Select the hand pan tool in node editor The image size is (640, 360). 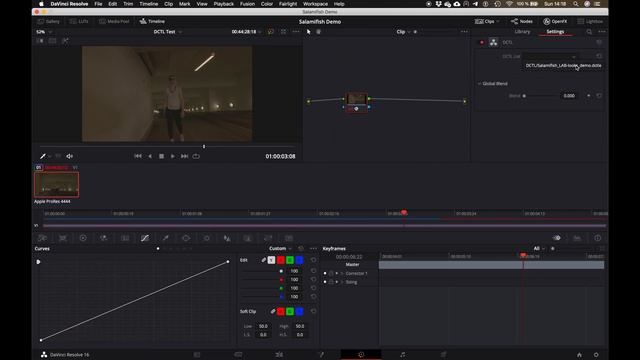click(x=318, y=32)
